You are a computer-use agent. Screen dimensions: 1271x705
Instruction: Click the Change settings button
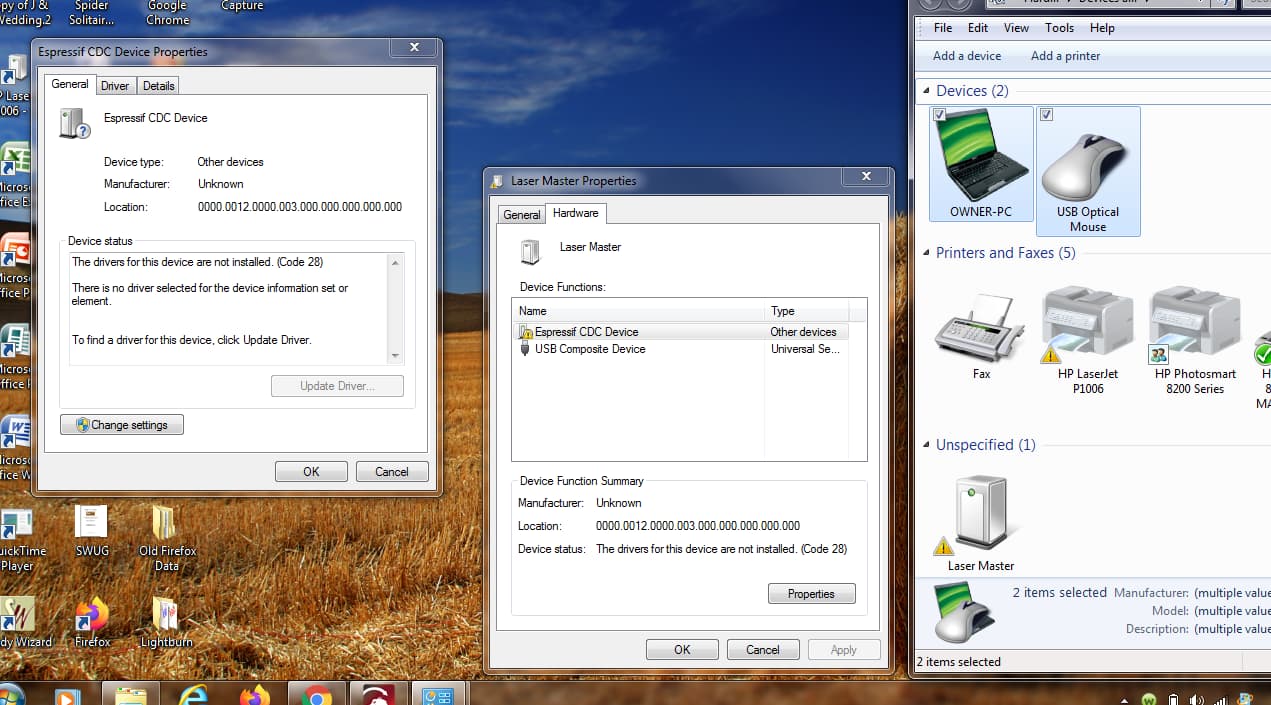tap(122, 425)
